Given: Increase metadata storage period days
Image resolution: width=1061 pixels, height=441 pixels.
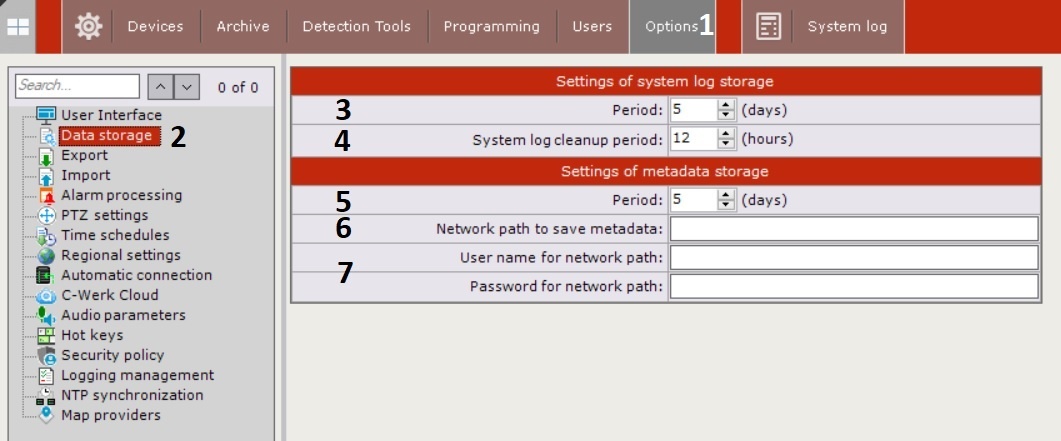Looking at the screenshot, I should click(x=726, y=195).
